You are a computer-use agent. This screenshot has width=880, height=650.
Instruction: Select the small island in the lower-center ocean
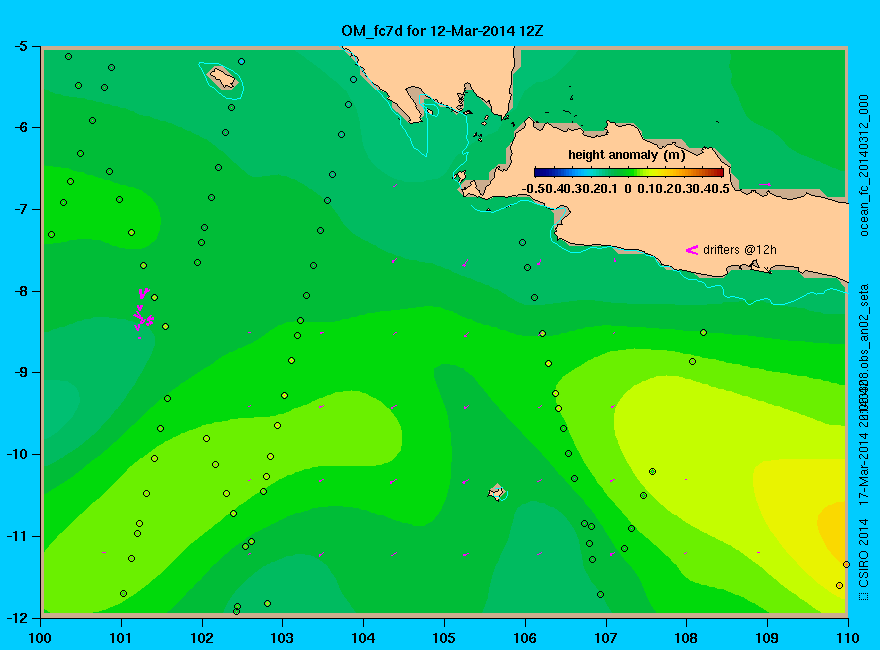click(x=496, y=493)
